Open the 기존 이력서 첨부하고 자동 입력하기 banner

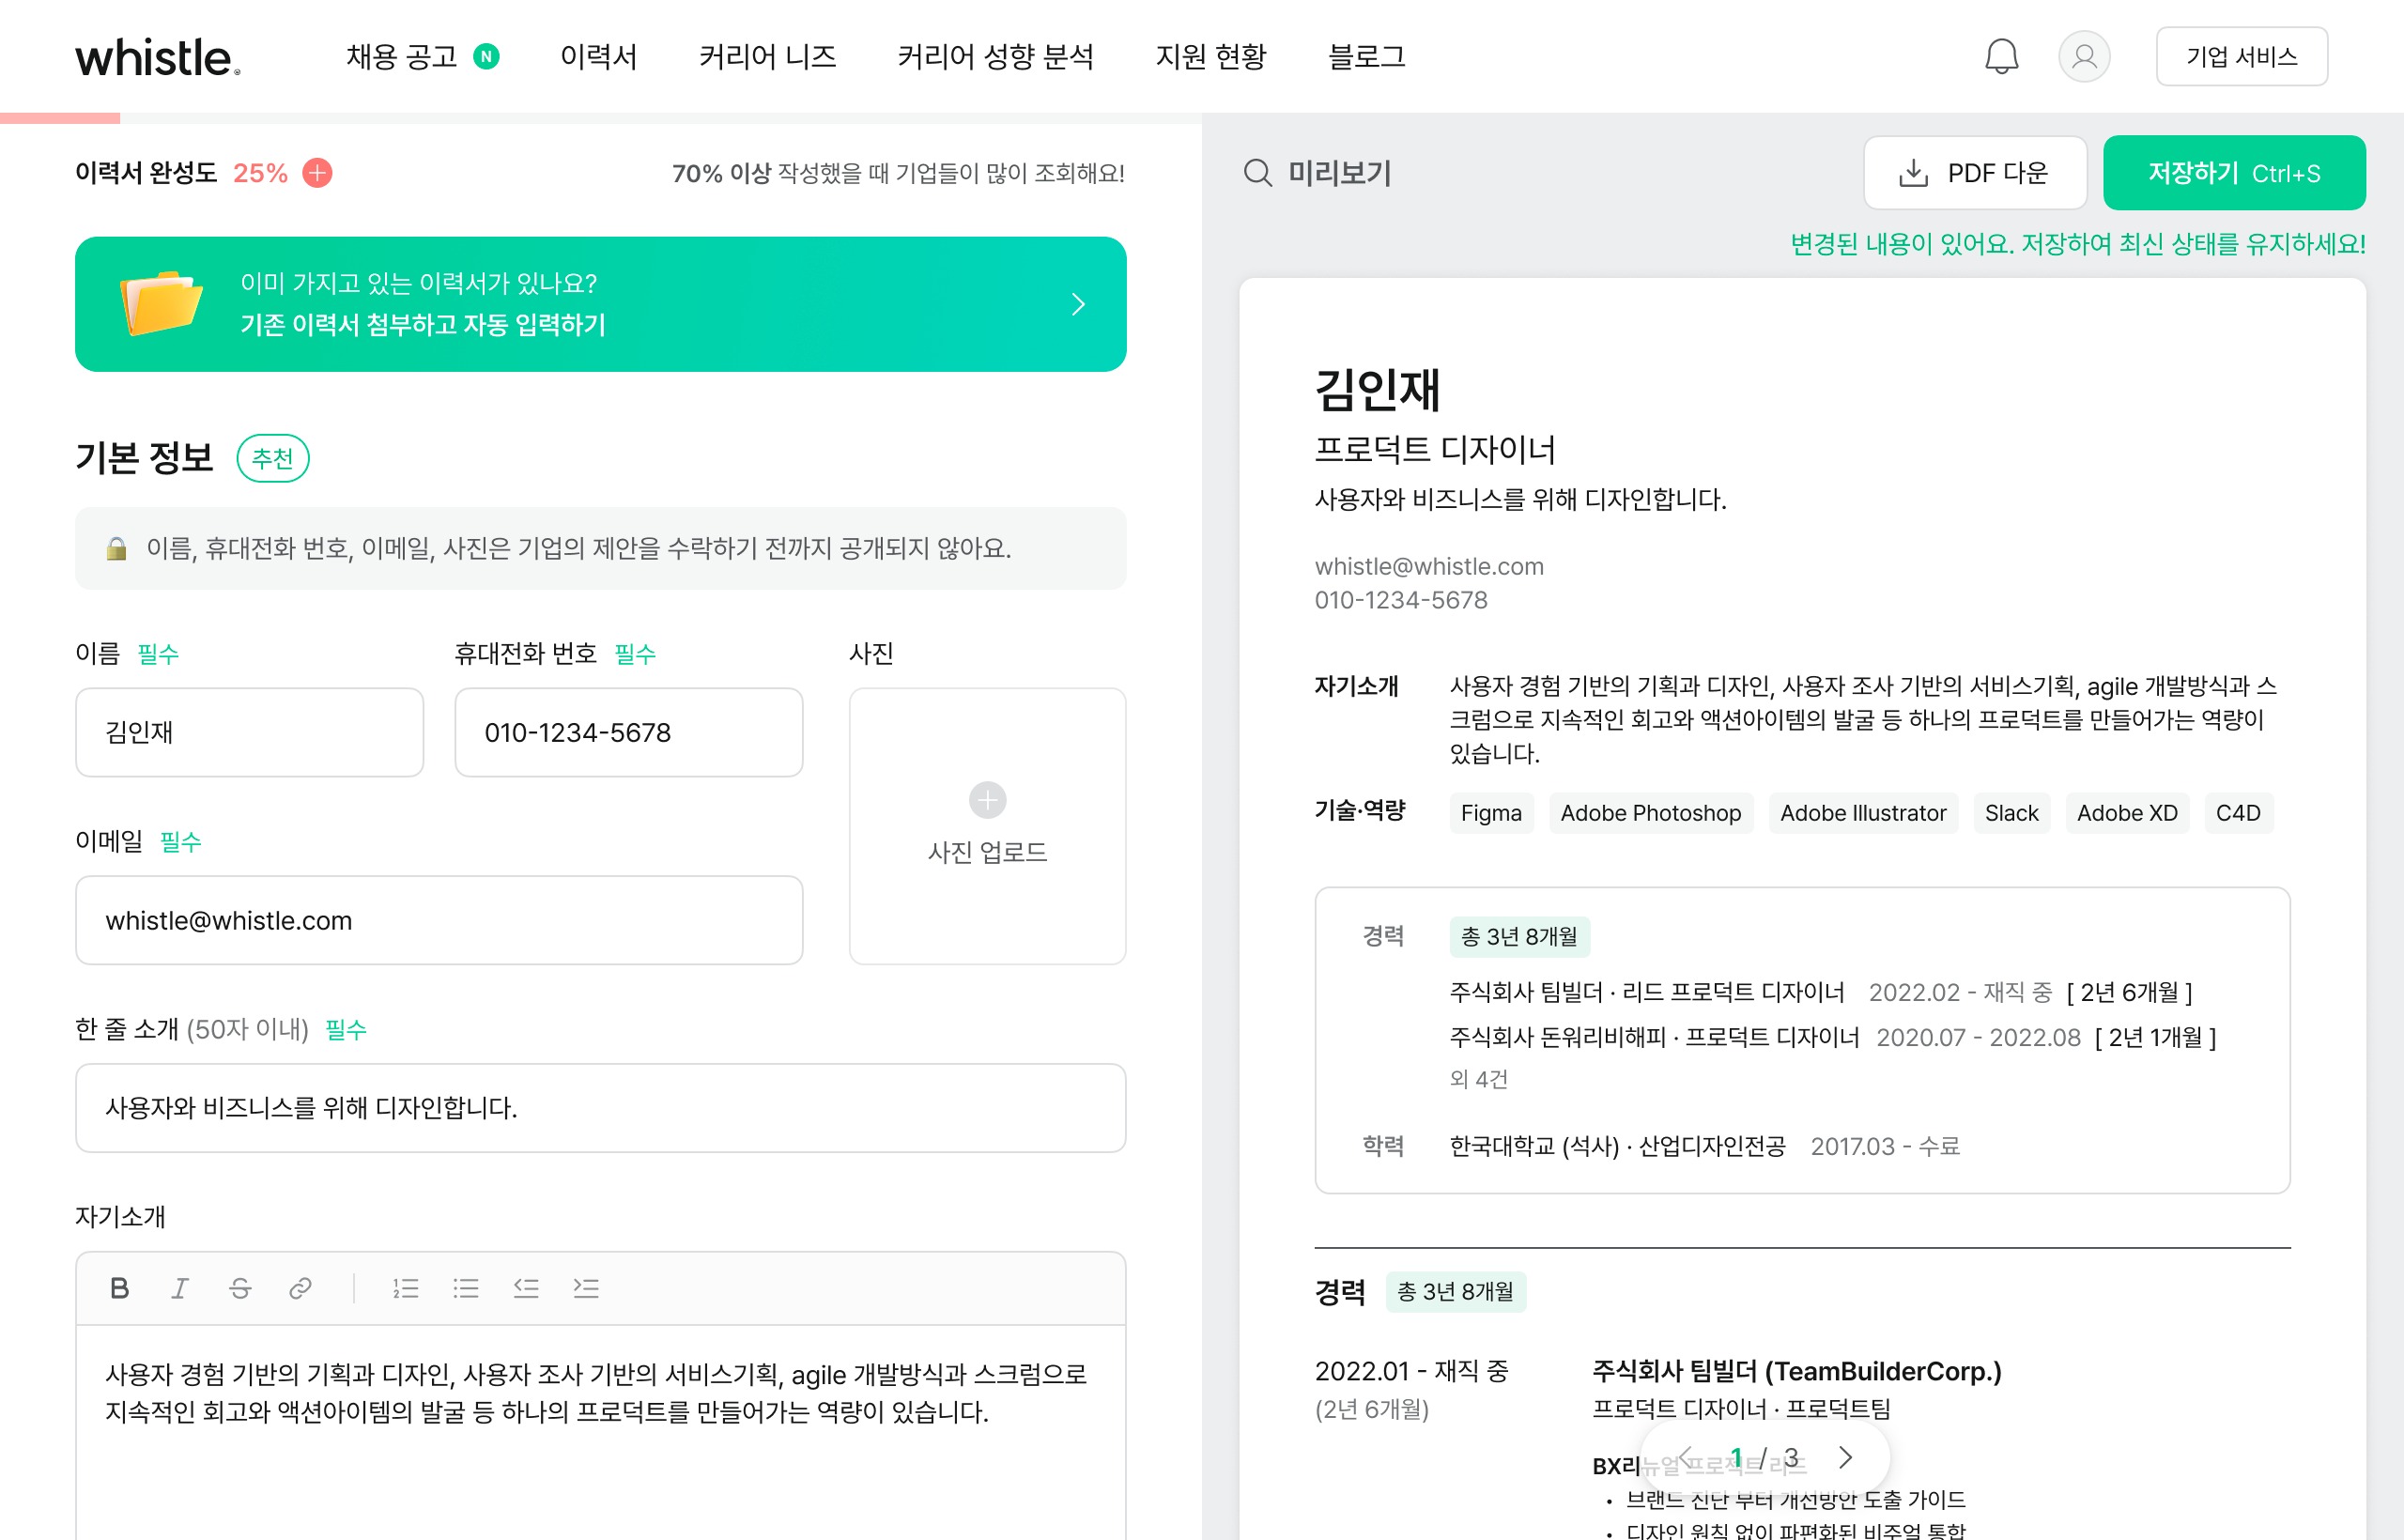[600, 304]
